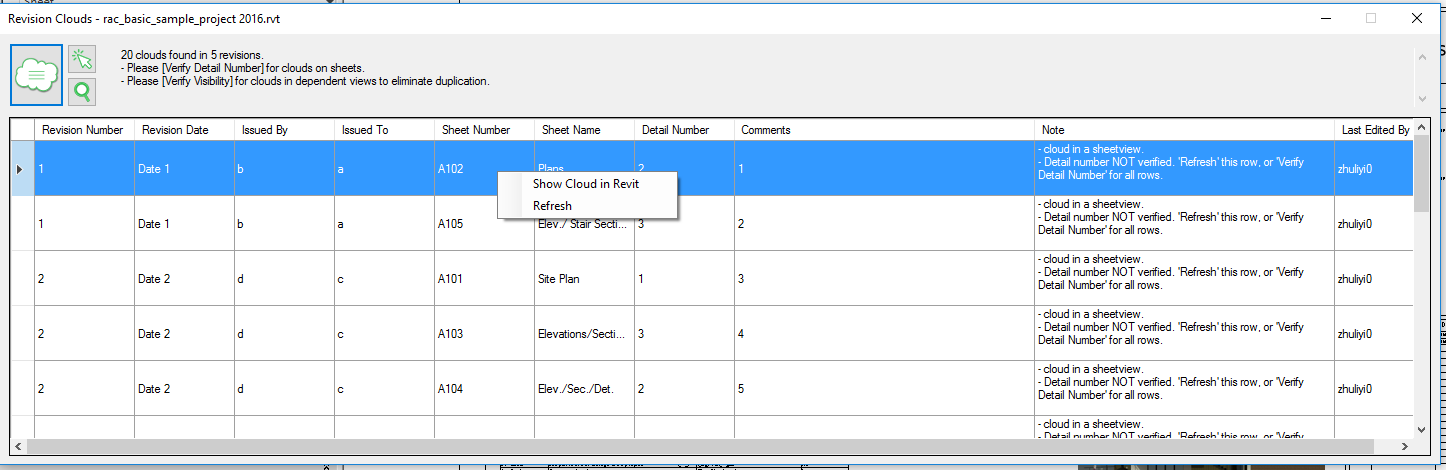Sort by the Revision Date column header
The width and height of the screenshot is (1446, 470).
point(184,130)
